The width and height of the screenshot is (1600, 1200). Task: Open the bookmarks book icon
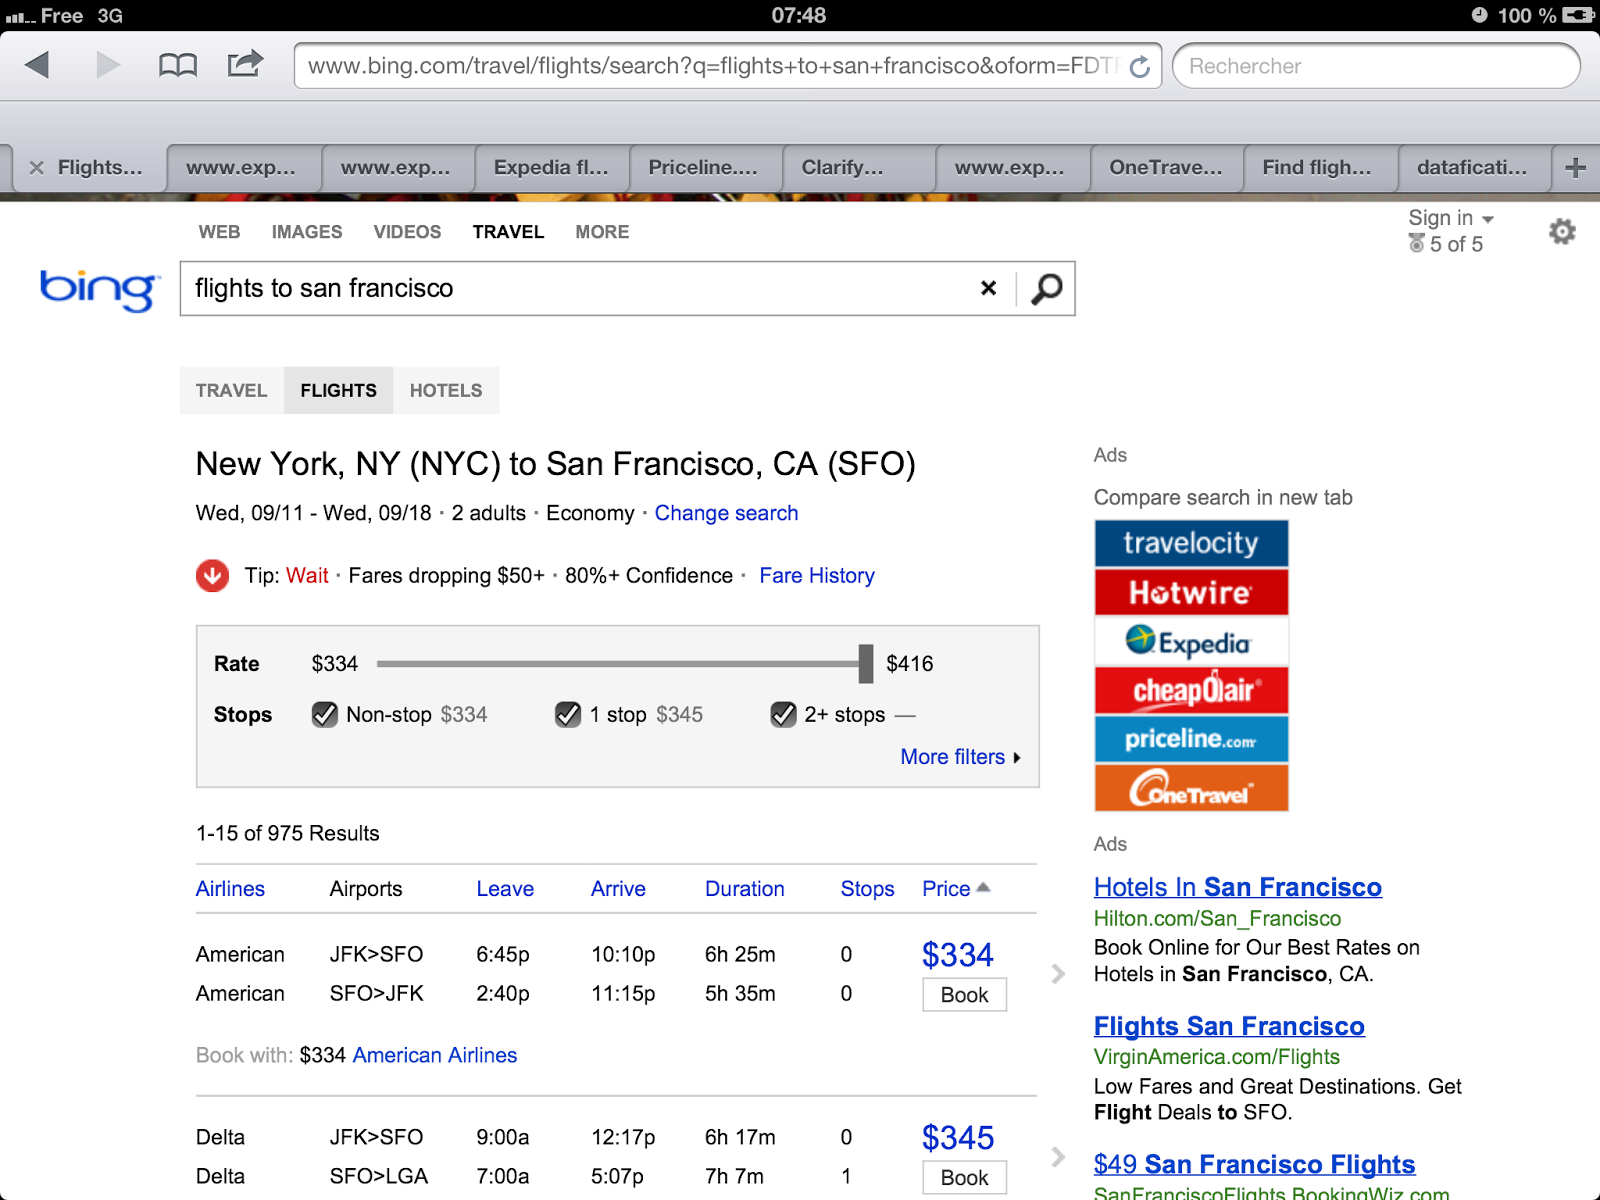[x=178, y=66]
